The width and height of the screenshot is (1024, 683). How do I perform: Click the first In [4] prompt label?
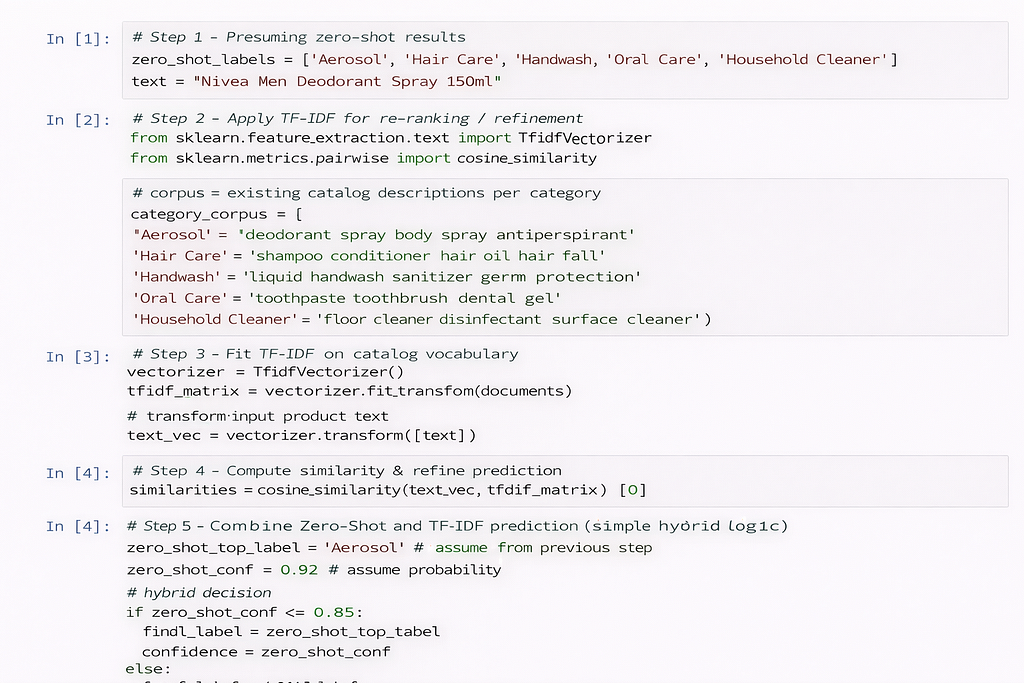[x=78, y=473]
